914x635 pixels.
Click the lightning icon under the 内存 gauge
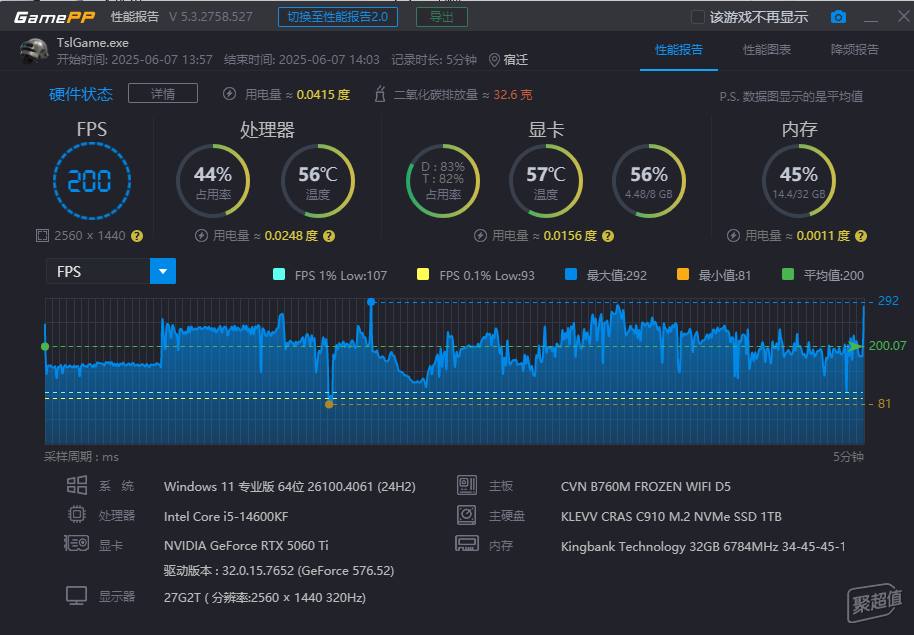733,236
